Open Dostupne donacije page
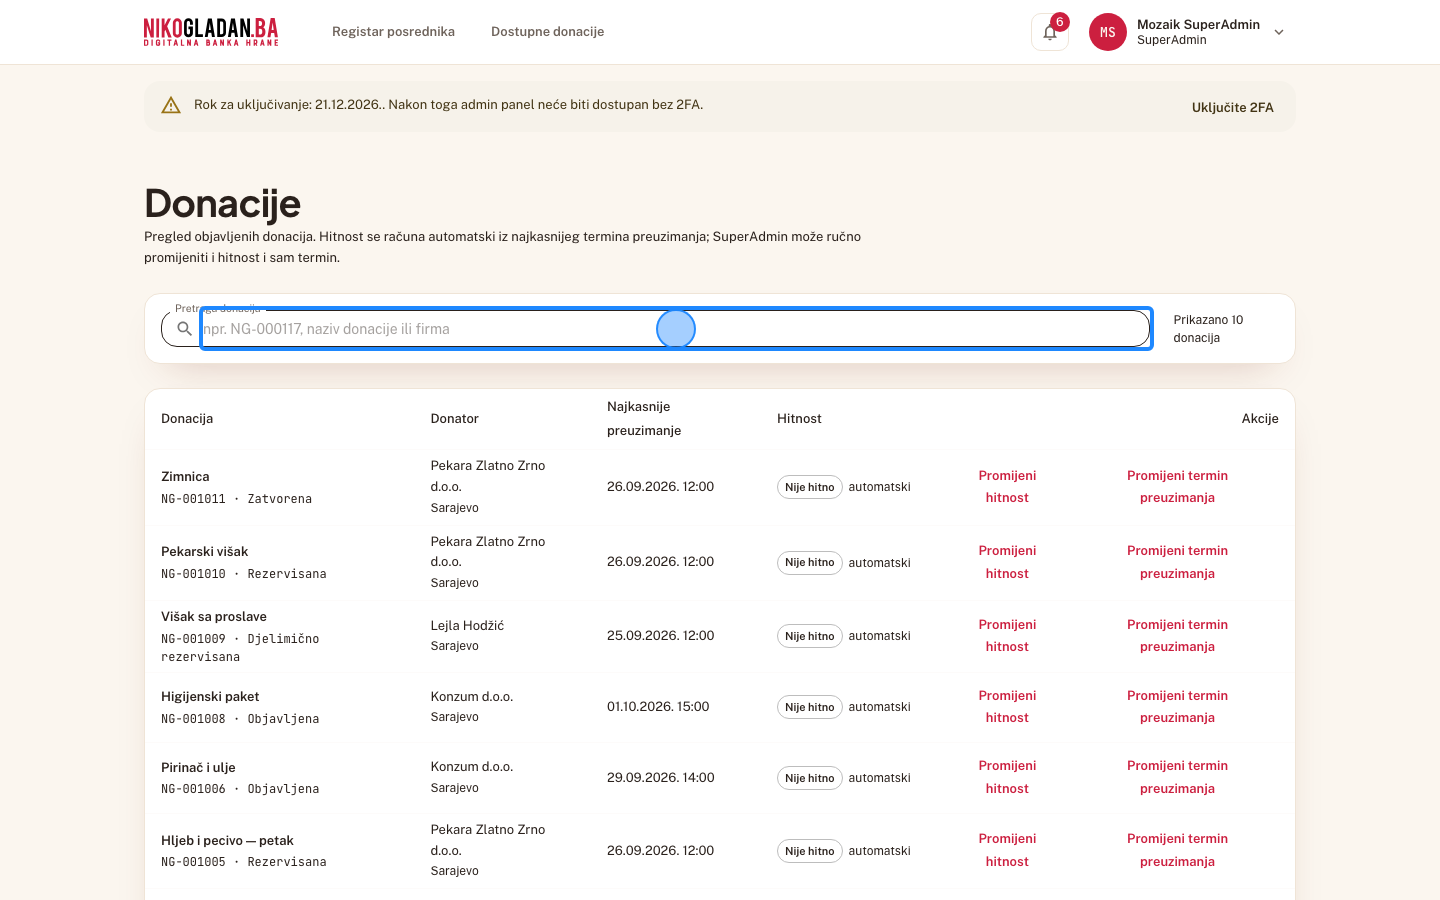Screen dimensions: 1440x900 pyautogui.click(x=547, y=32)
